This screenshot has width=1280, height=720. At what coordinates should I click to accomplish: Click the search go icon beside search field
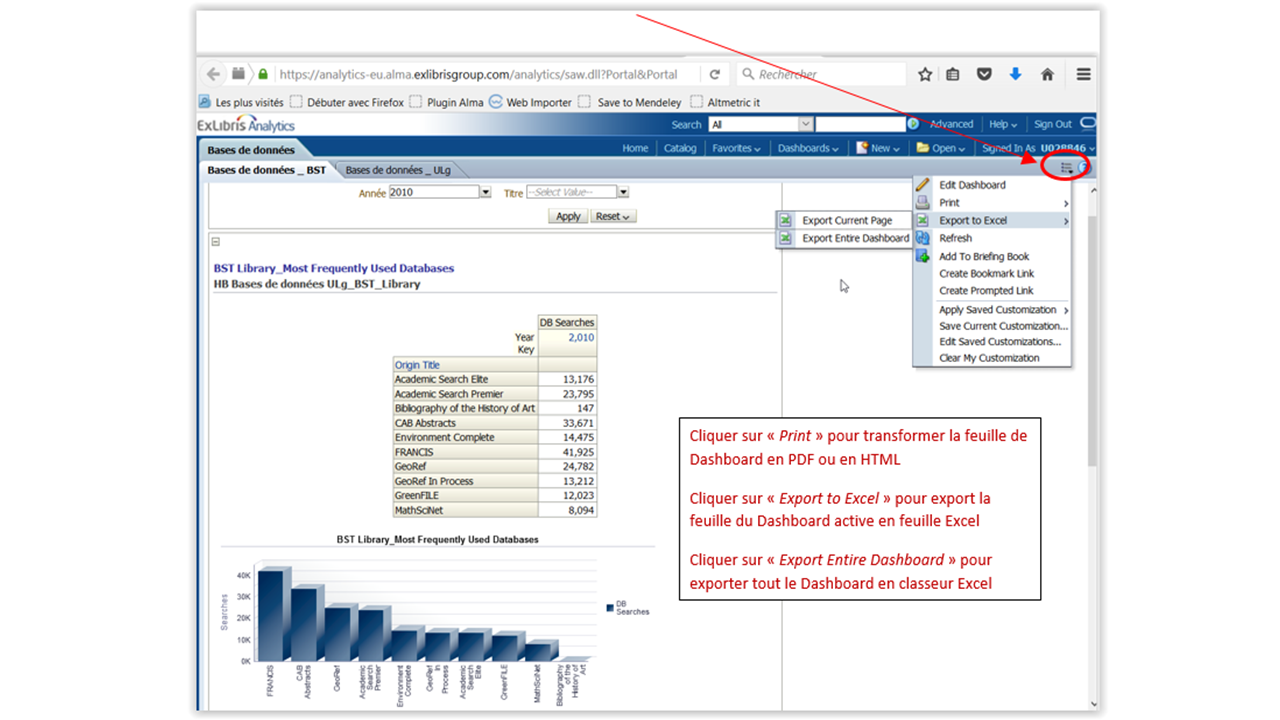click(913, 124)
